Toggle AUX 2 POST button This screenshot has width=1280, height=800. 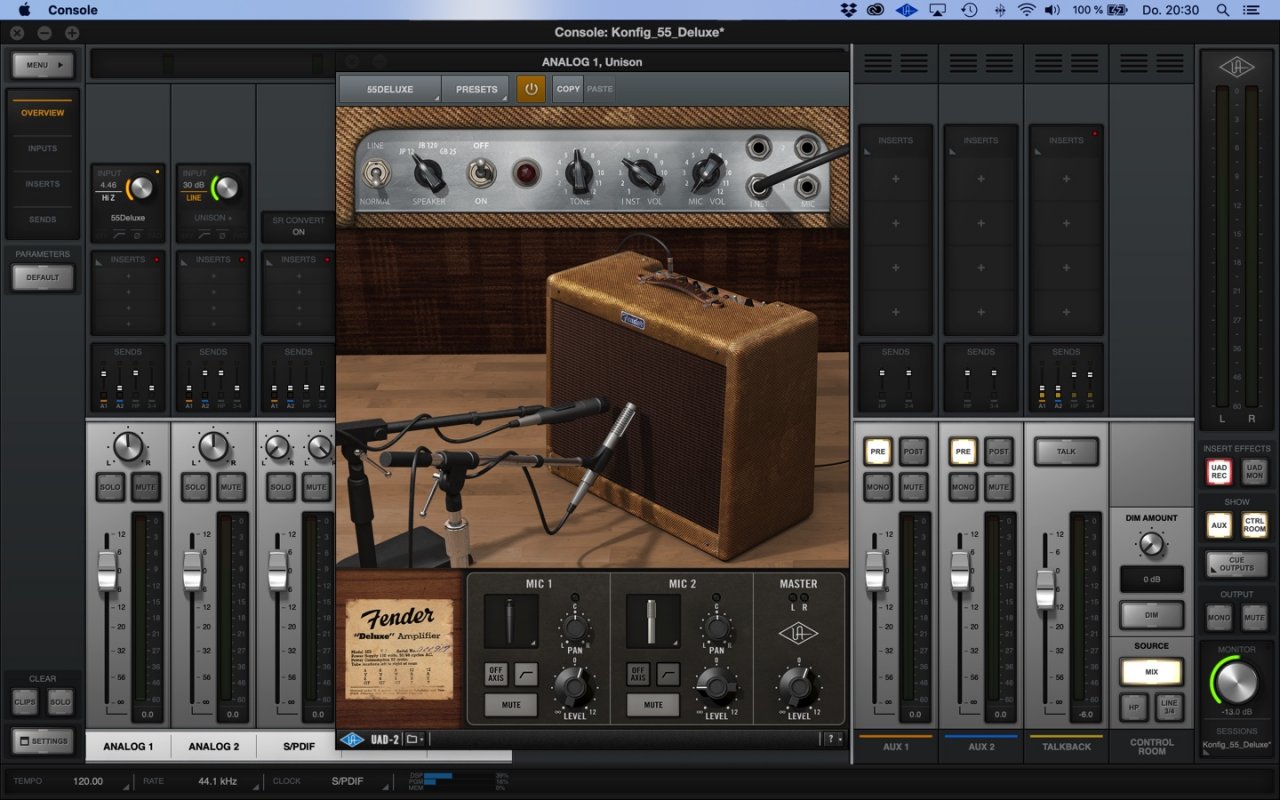click(999, 451)
